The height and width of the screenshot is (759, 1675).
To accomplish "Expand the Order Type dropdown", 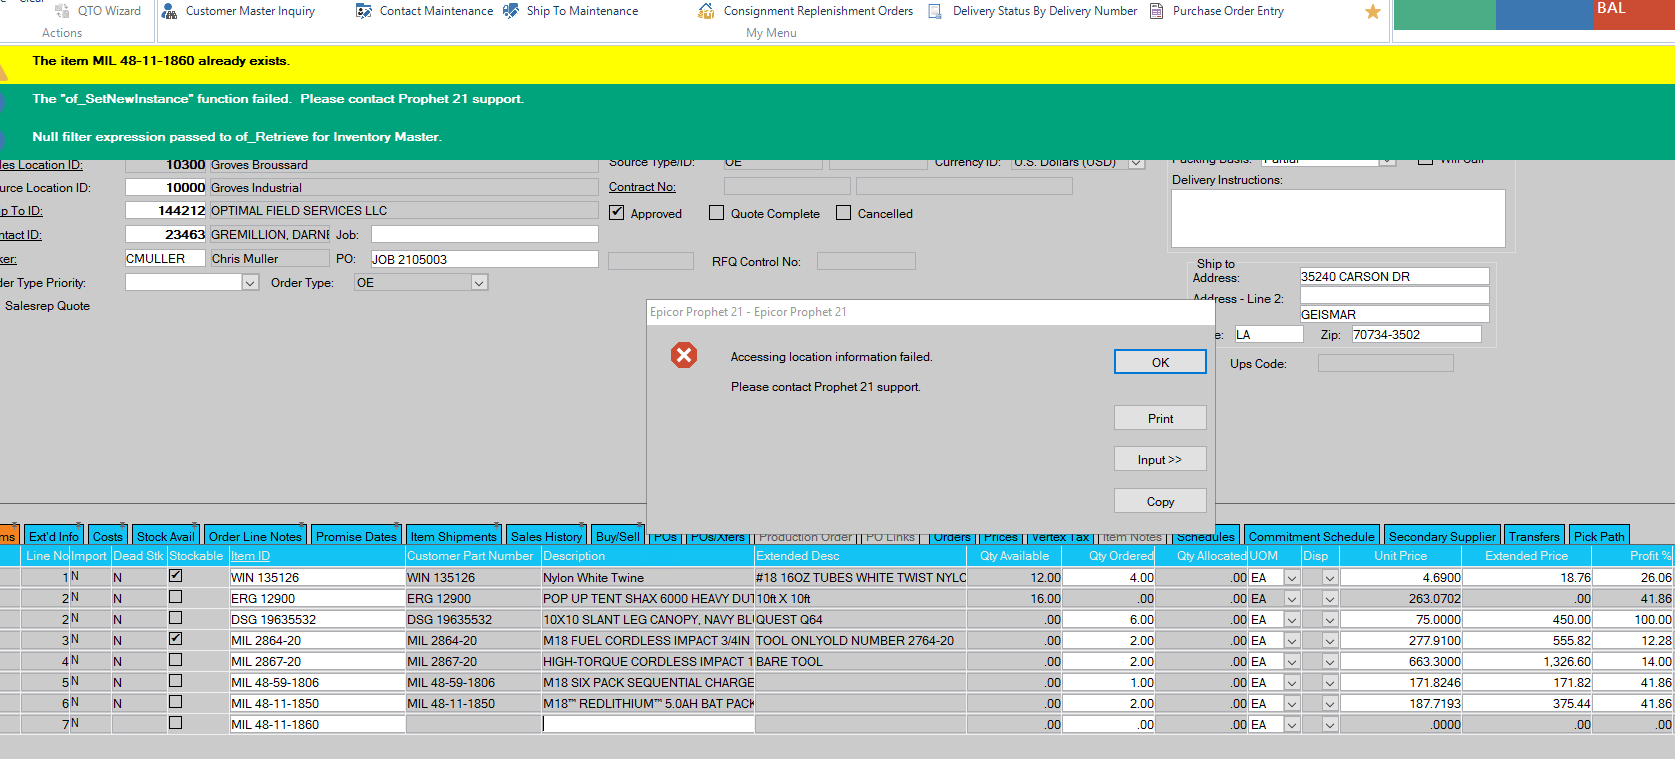I will (x=479, y=283).
